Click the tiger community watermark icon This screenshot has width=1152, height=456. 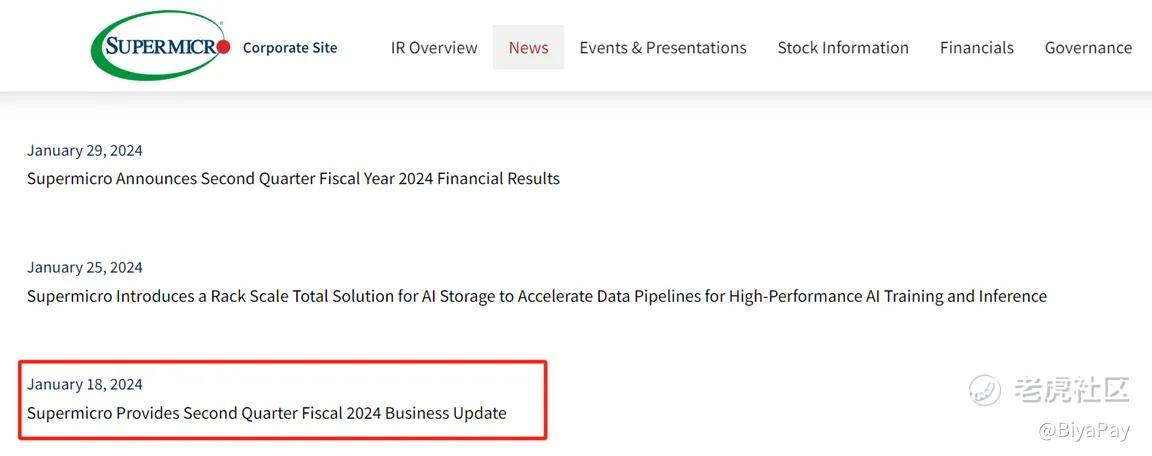tap(984, 389)
